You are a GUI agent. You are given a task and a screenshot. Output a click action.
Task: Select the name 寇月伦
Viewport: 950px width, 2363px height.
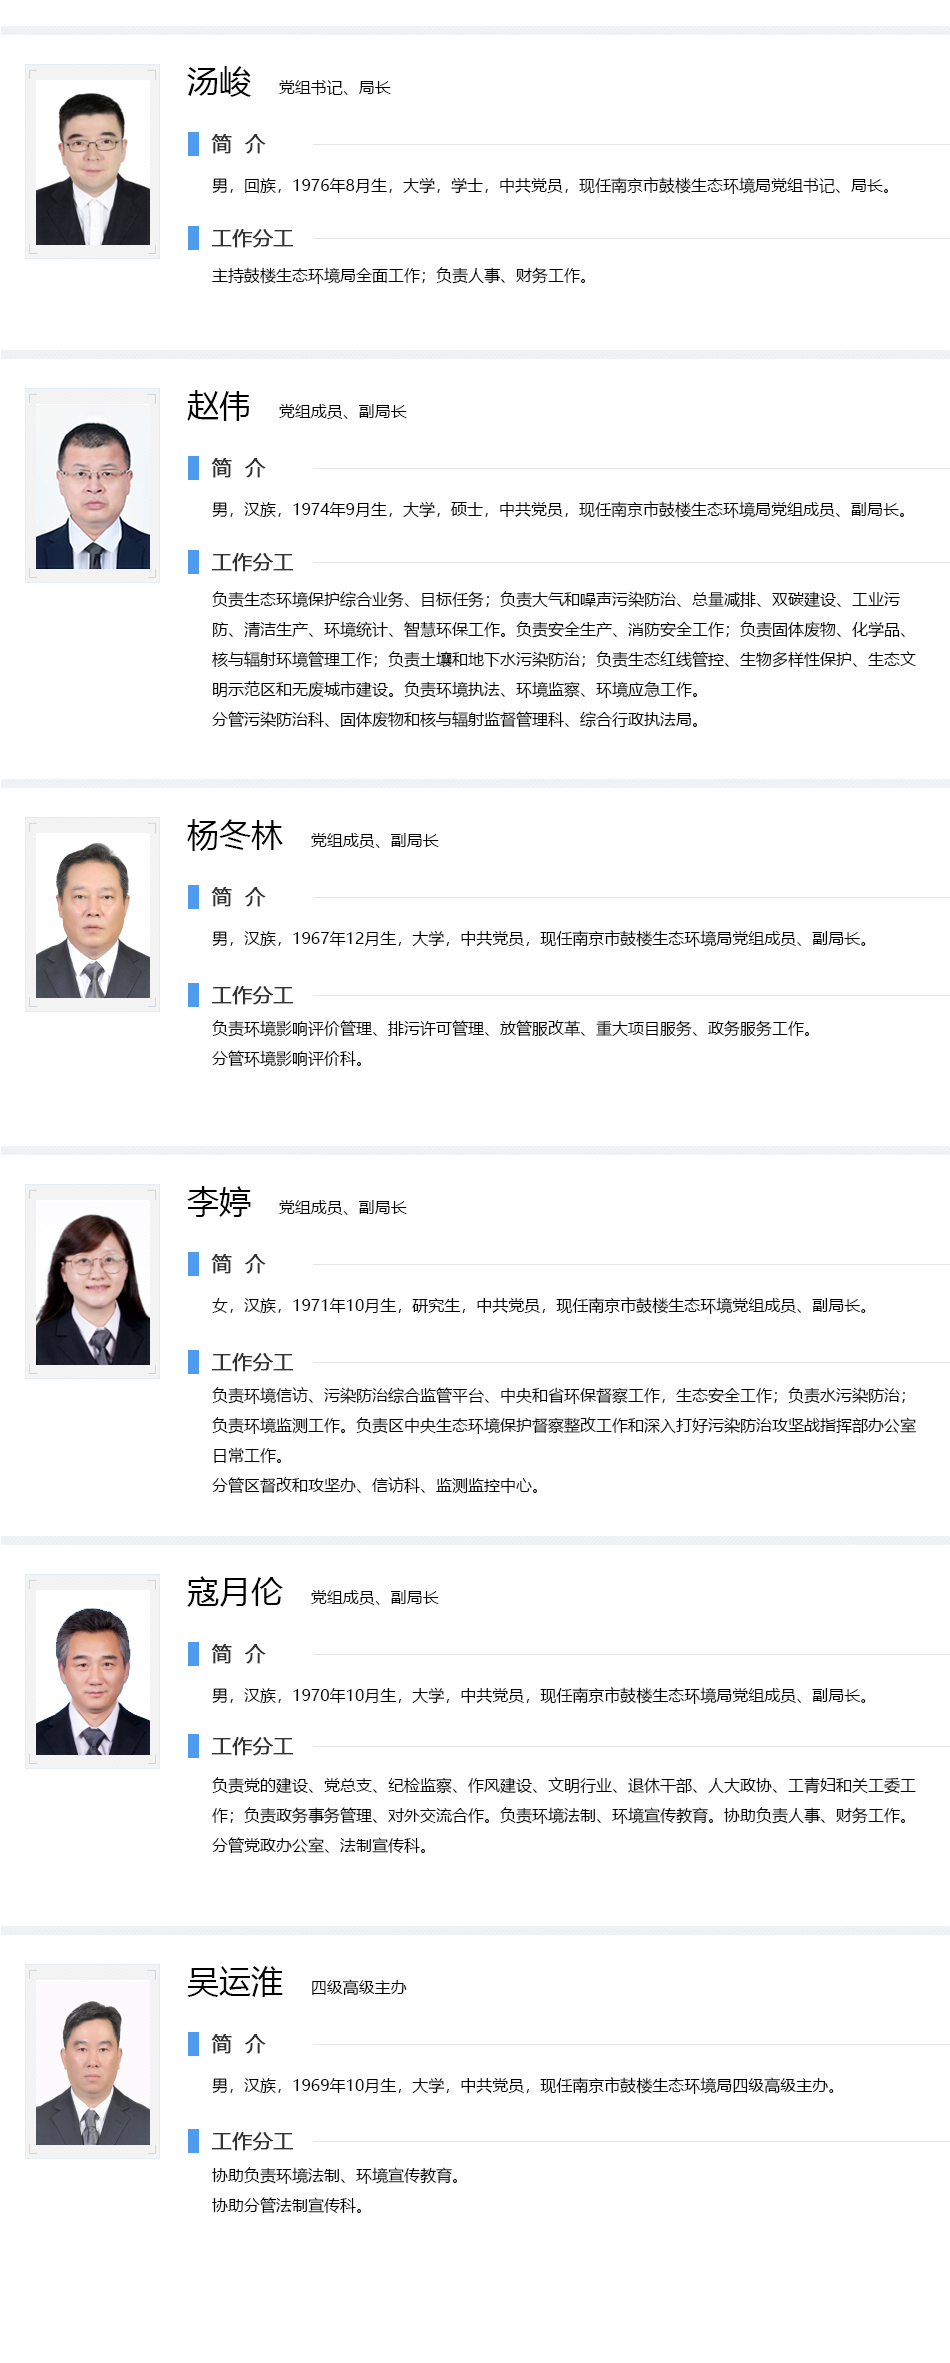pos(235,1592)
